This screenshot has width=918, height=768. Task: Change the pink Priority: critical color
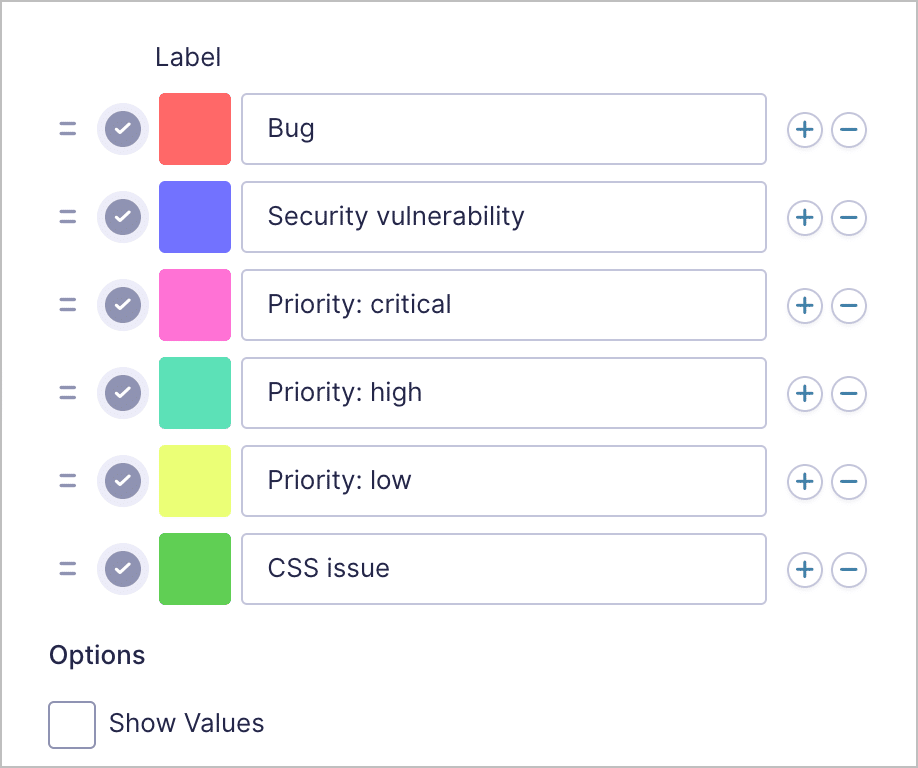195,305
